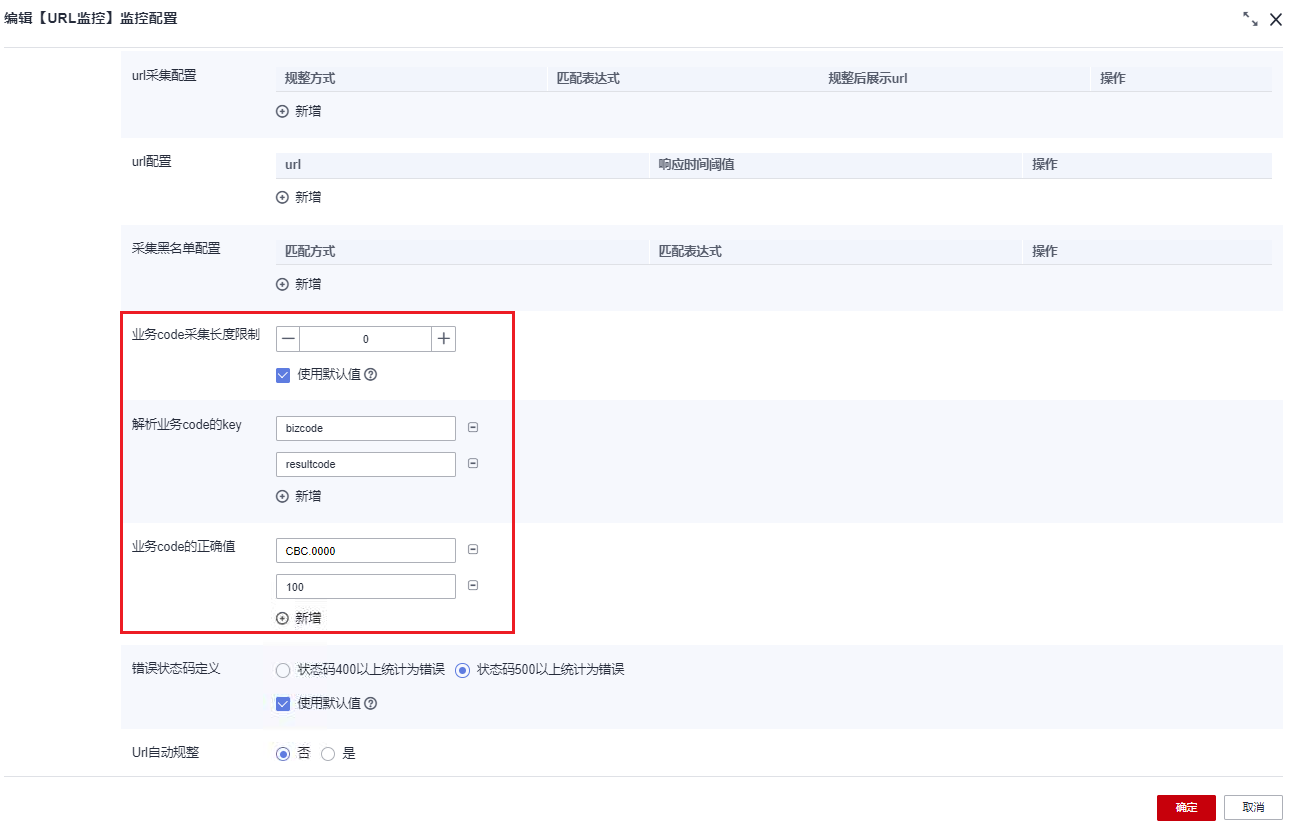Toggle 使用默认值 for 错误状态码定义

click(x=283, y=704)
